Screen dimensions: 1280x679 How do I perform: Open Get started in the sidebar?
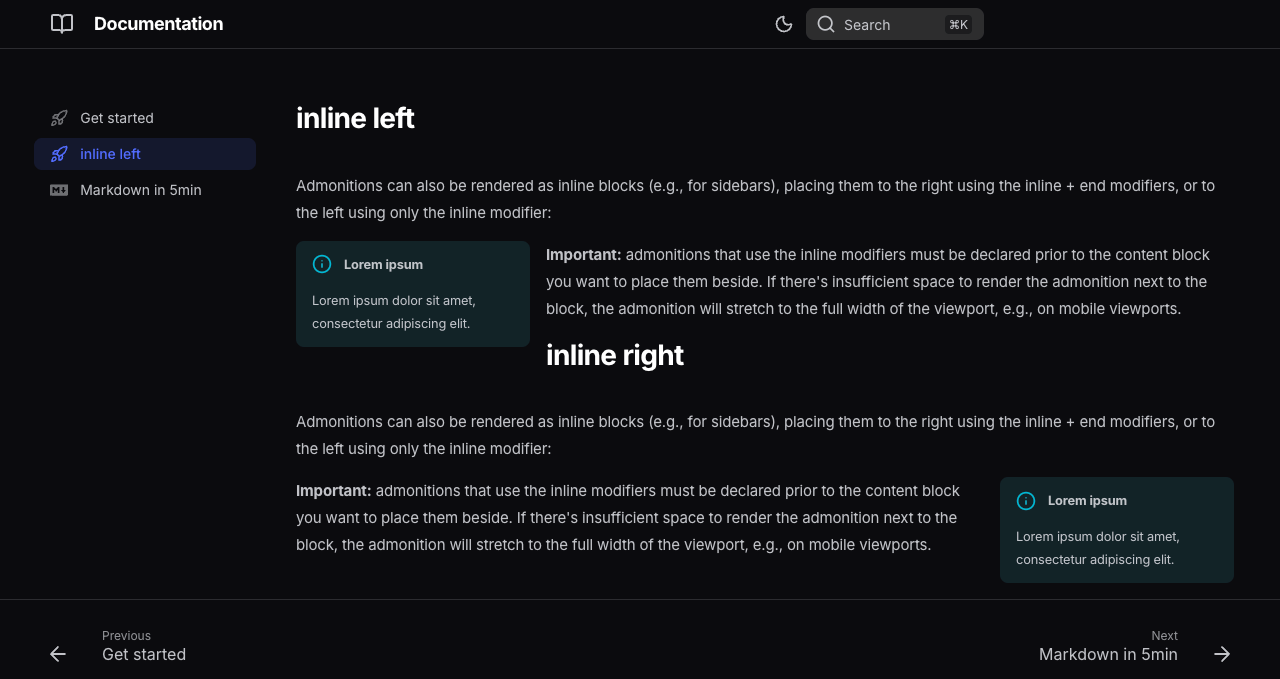point(117,118)
